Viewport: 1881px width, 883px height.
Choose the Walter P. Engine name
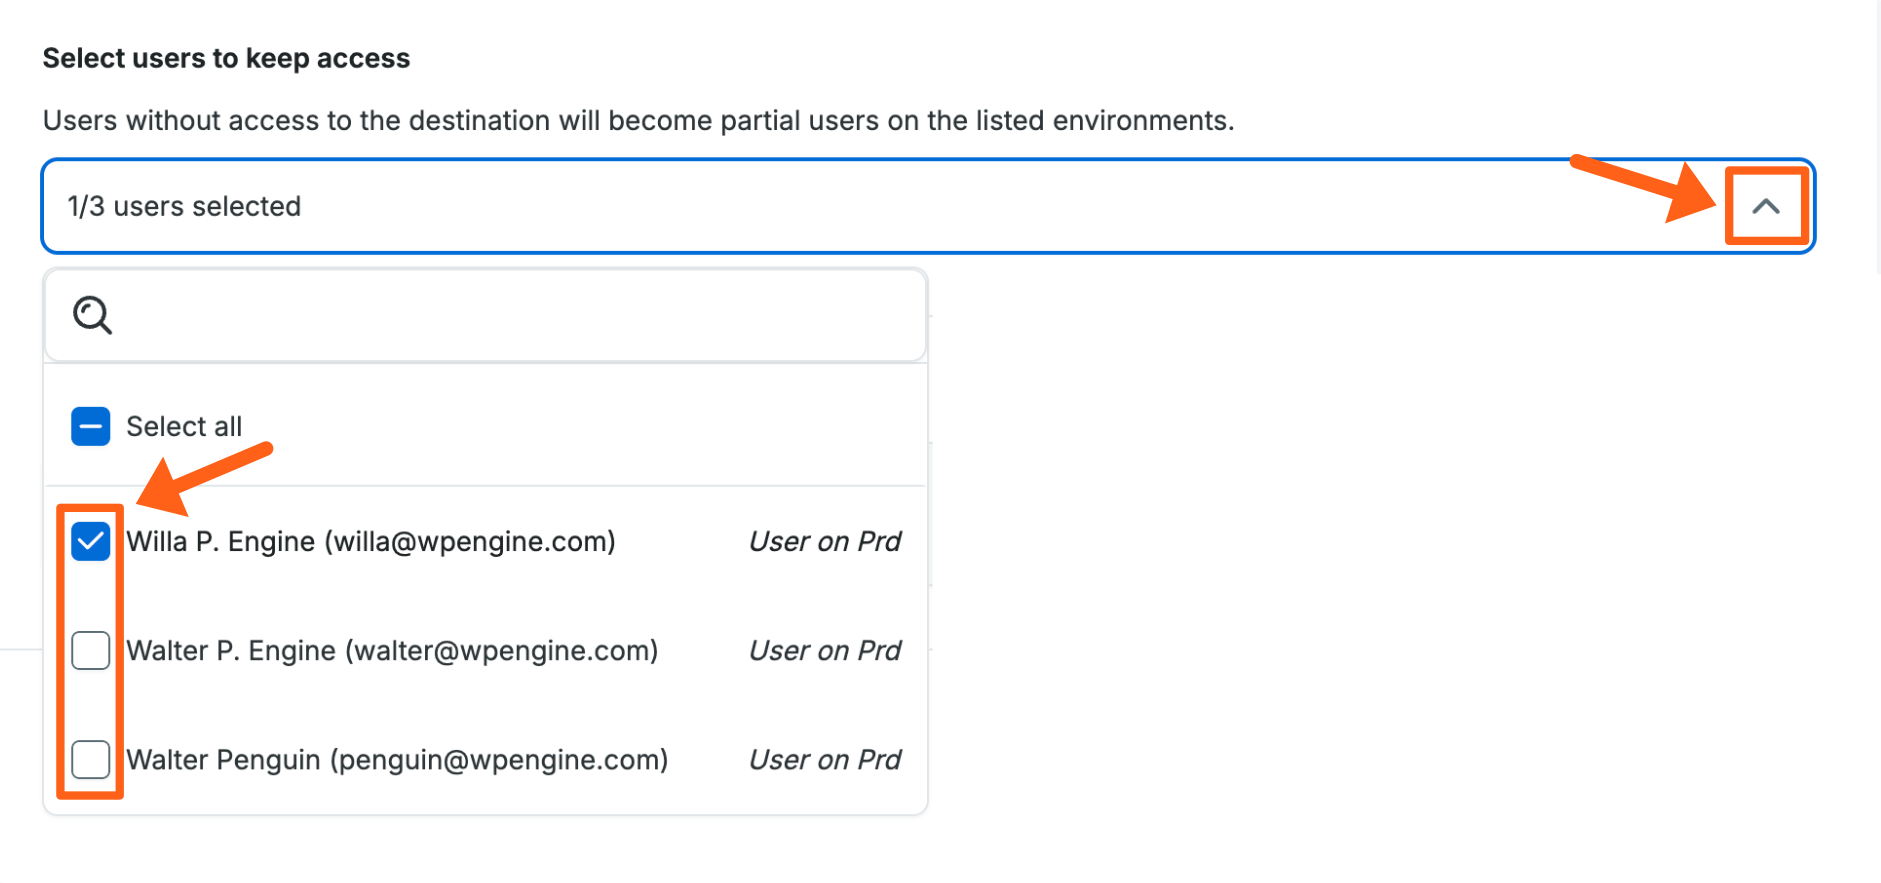(231, 650)
